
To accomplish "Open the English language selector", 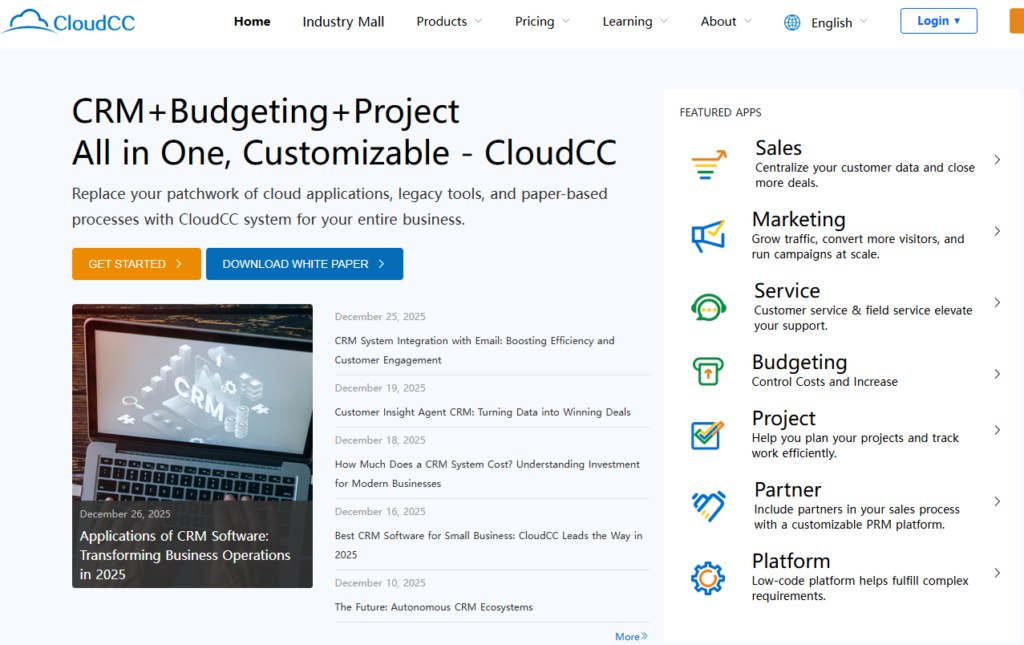I will click(x=839, y=22).
